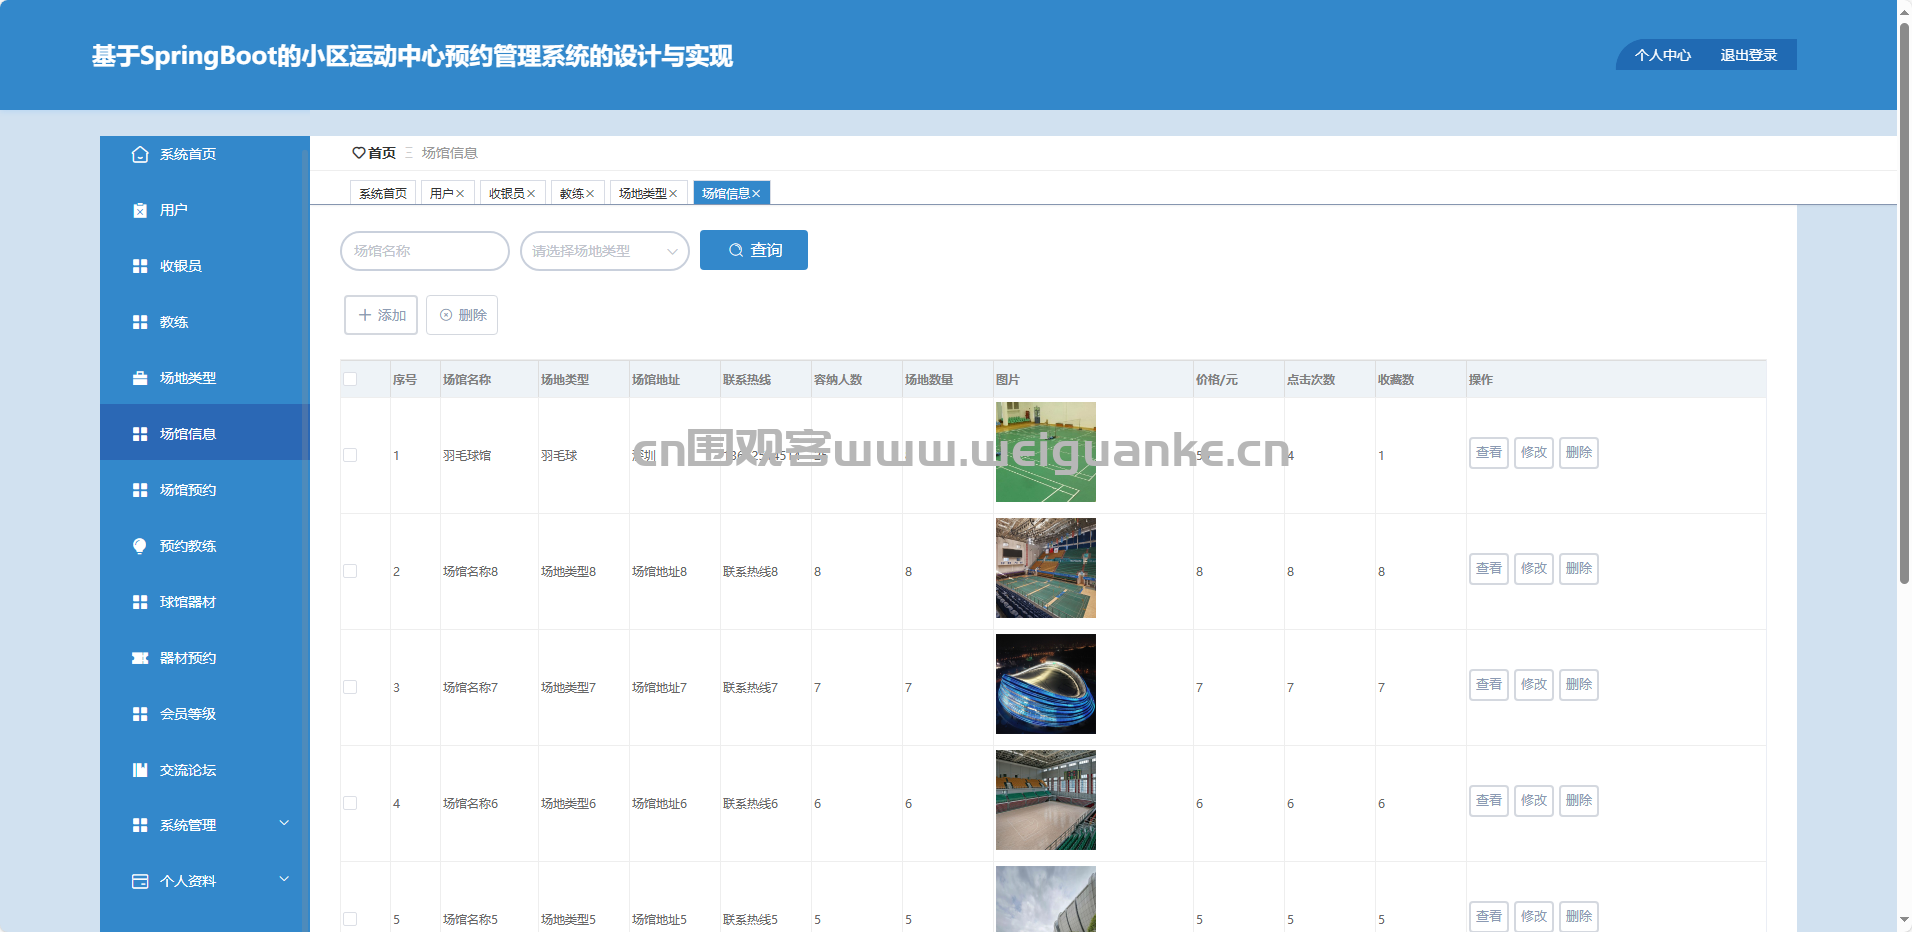Click the book icon beside 交流论坛
Image resolution: width=1912 pixels, height=932 pixels.
coord(140,770)
